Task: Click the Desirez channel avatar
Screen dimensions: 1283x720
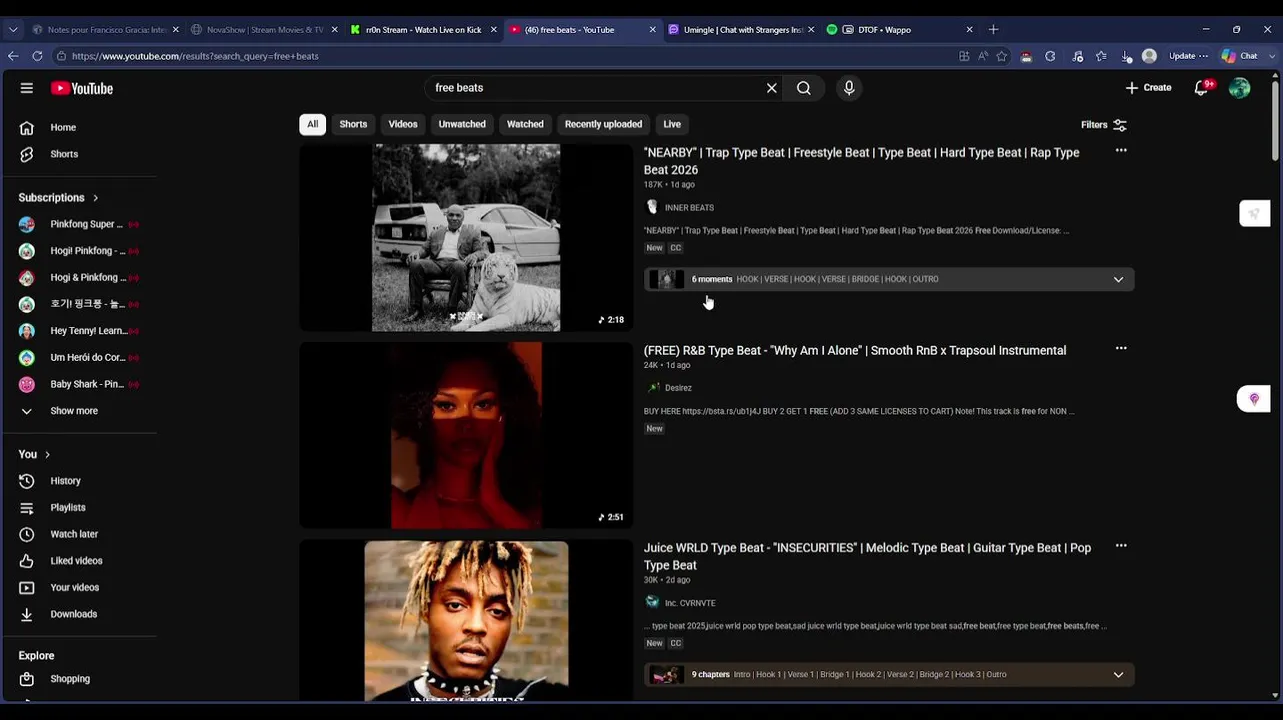Action: tap(652, 387)
